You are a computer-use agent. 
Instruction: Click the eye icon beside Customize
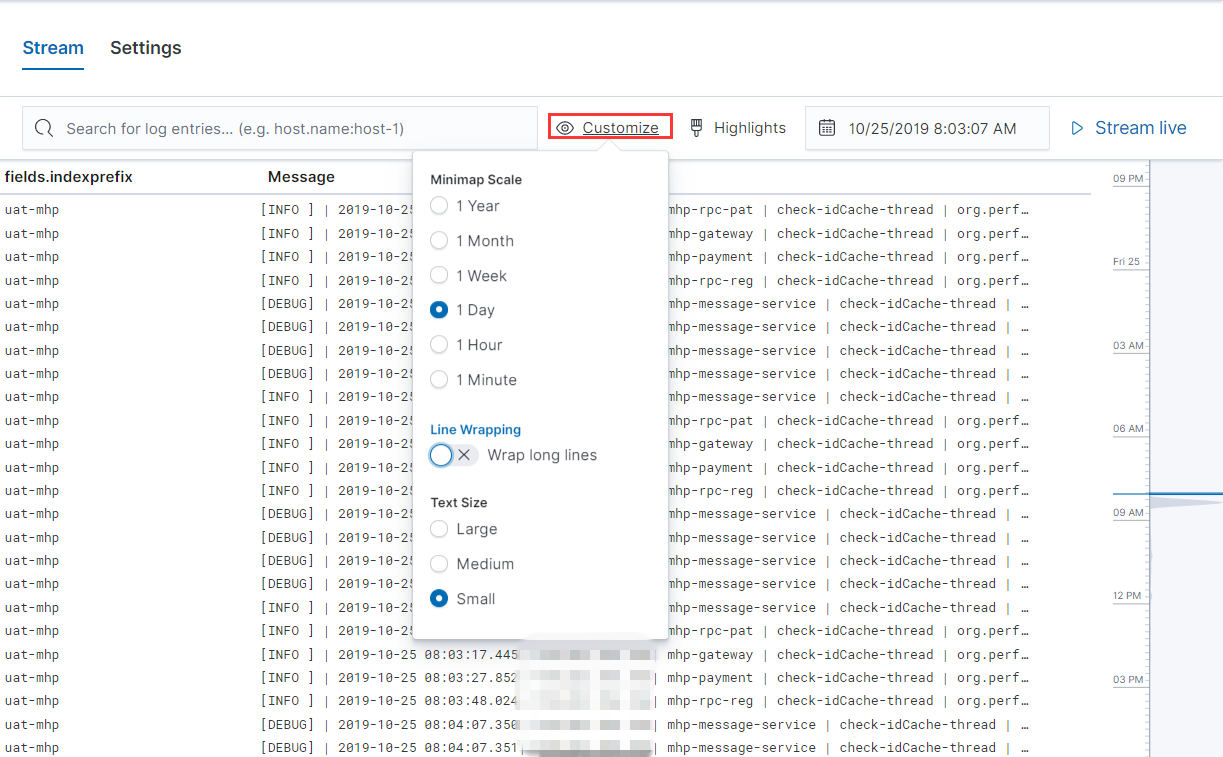tap(565, 128)
